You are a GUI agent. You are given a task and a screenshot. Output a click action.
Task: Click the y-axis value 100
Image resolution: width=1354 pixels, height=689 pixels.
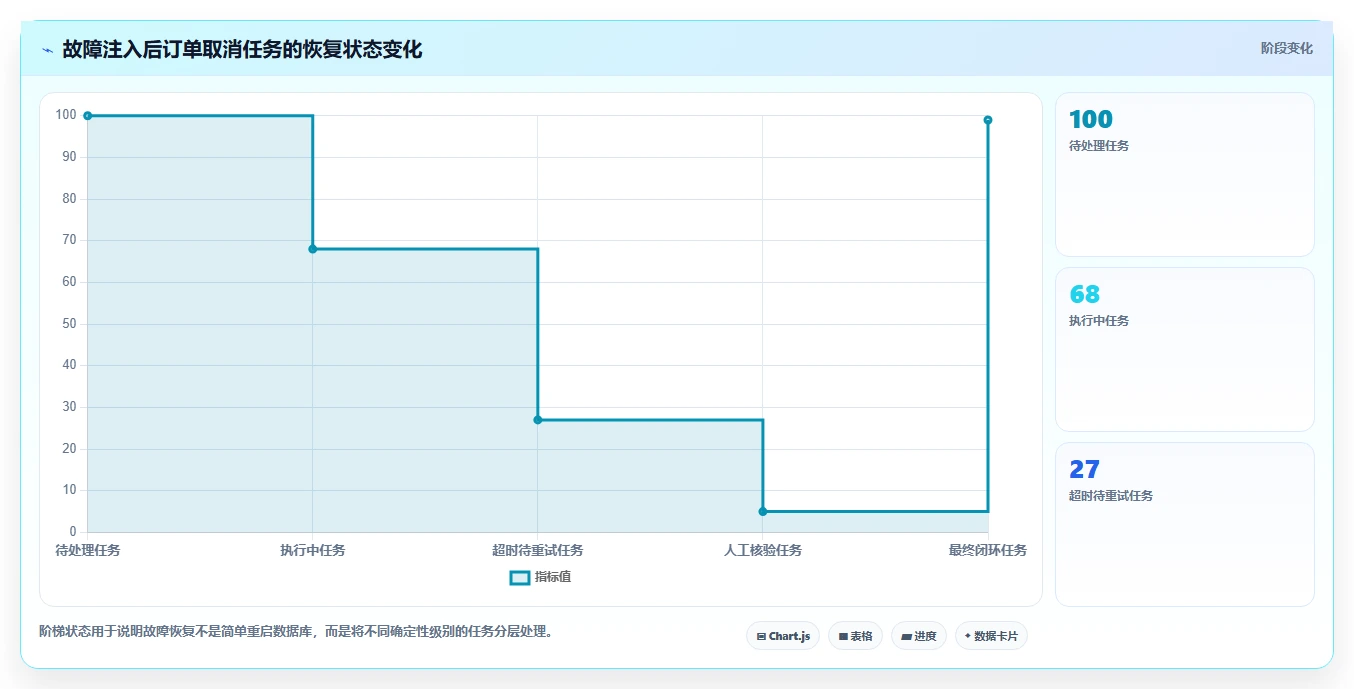66,115
